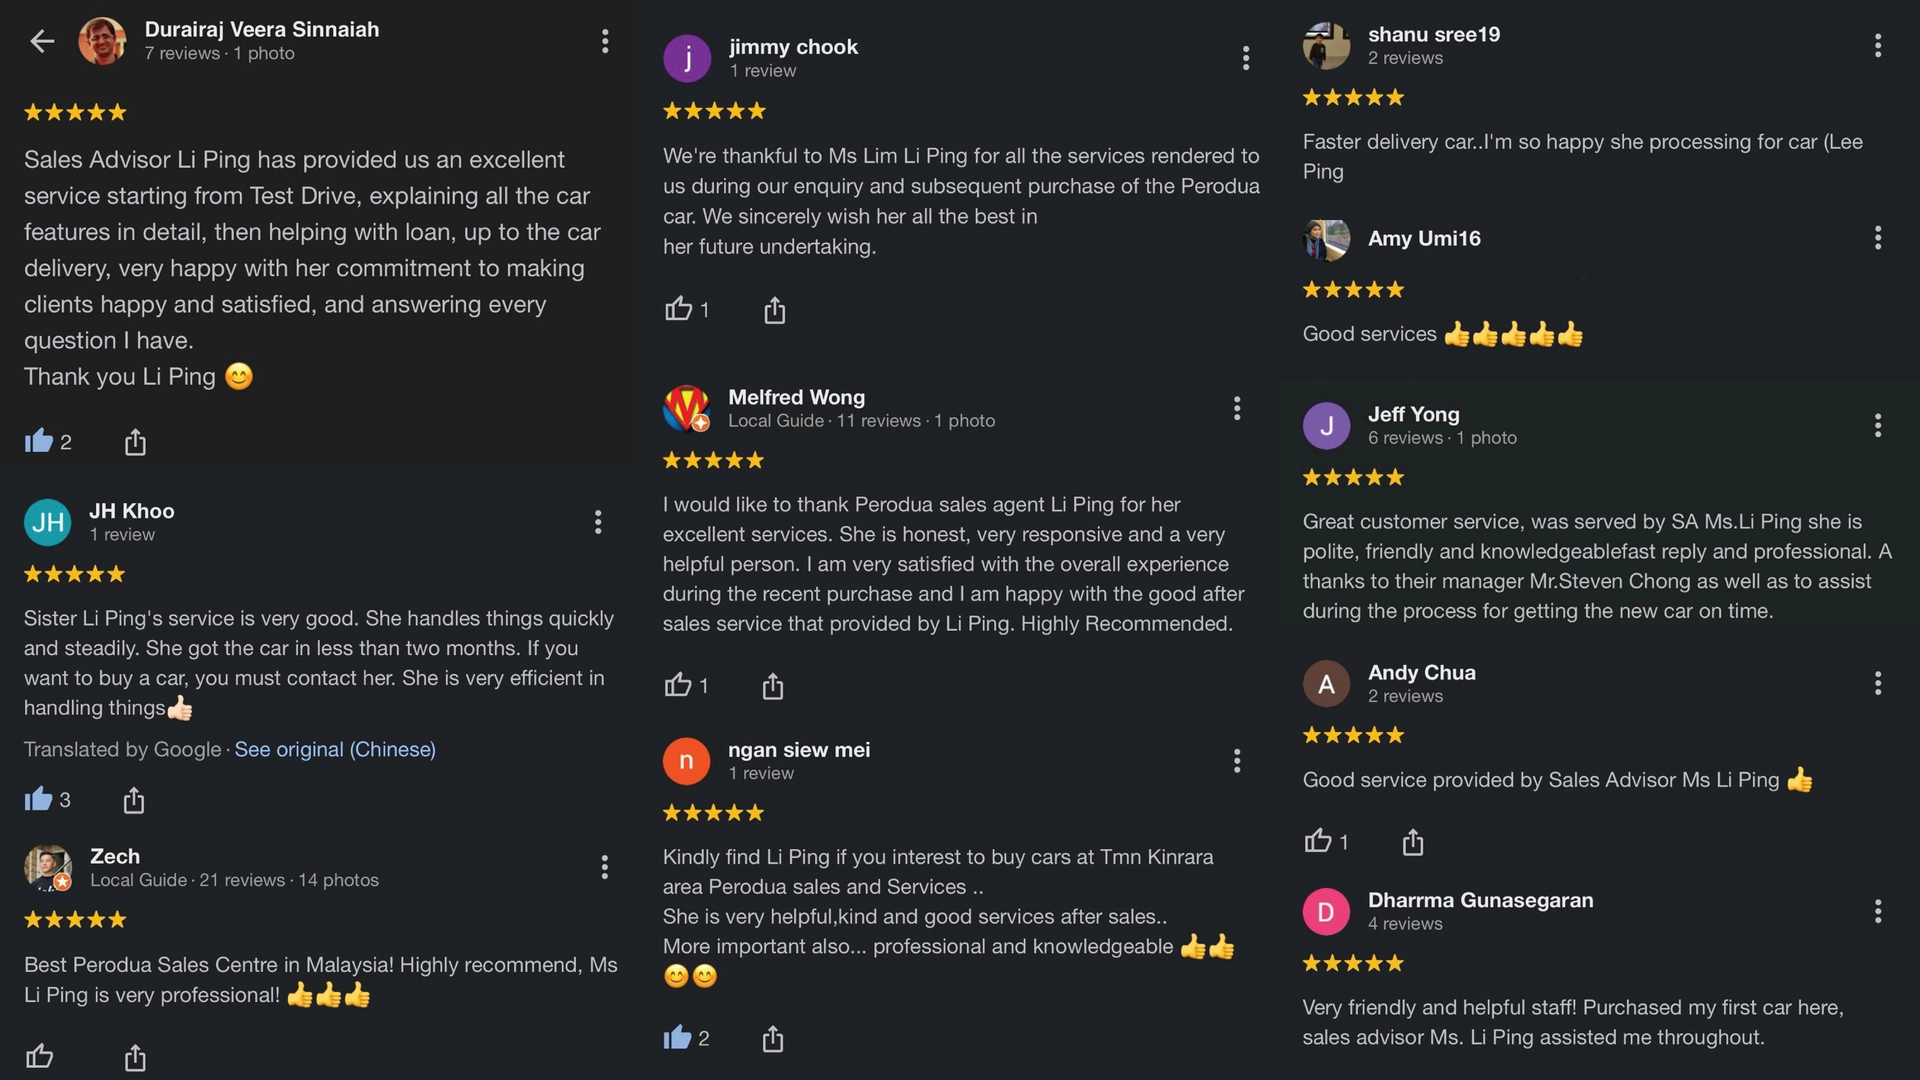
Task: Open more options for JH Khoo's review
Action: point(598,522)
